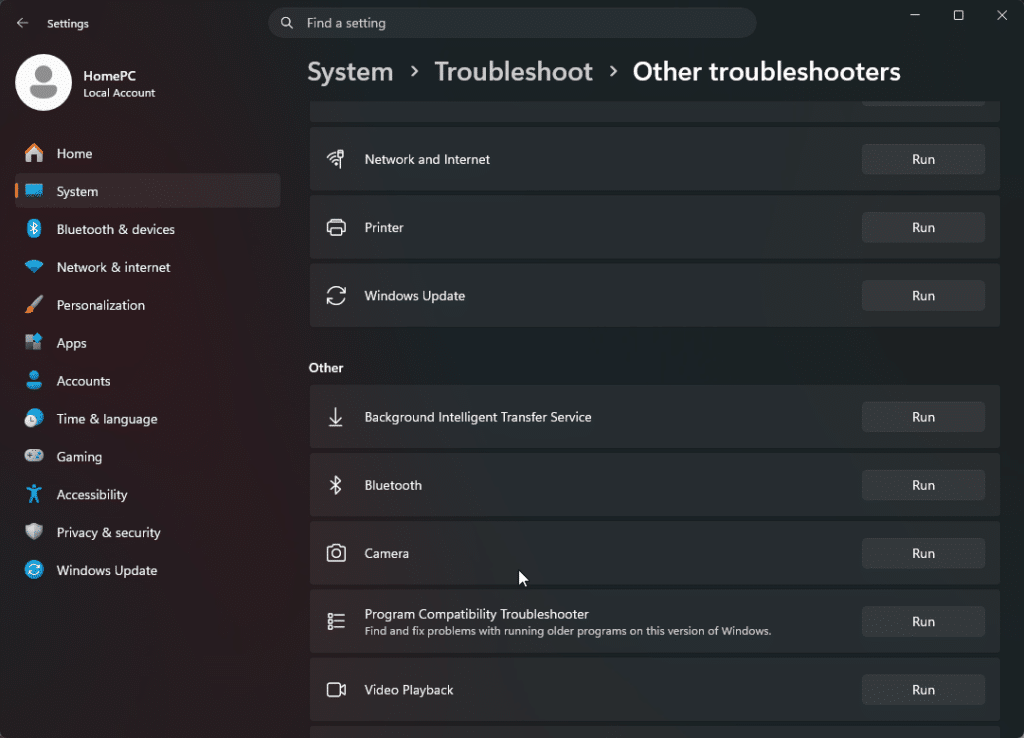Go to Time & language settings

click(x=148, y=418)
